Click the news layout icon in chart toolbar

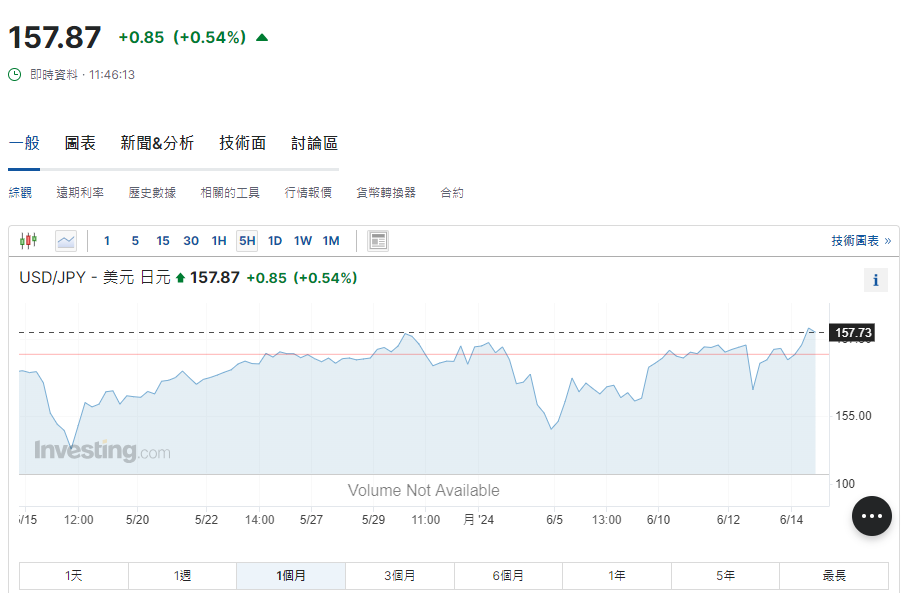[378, 240]
